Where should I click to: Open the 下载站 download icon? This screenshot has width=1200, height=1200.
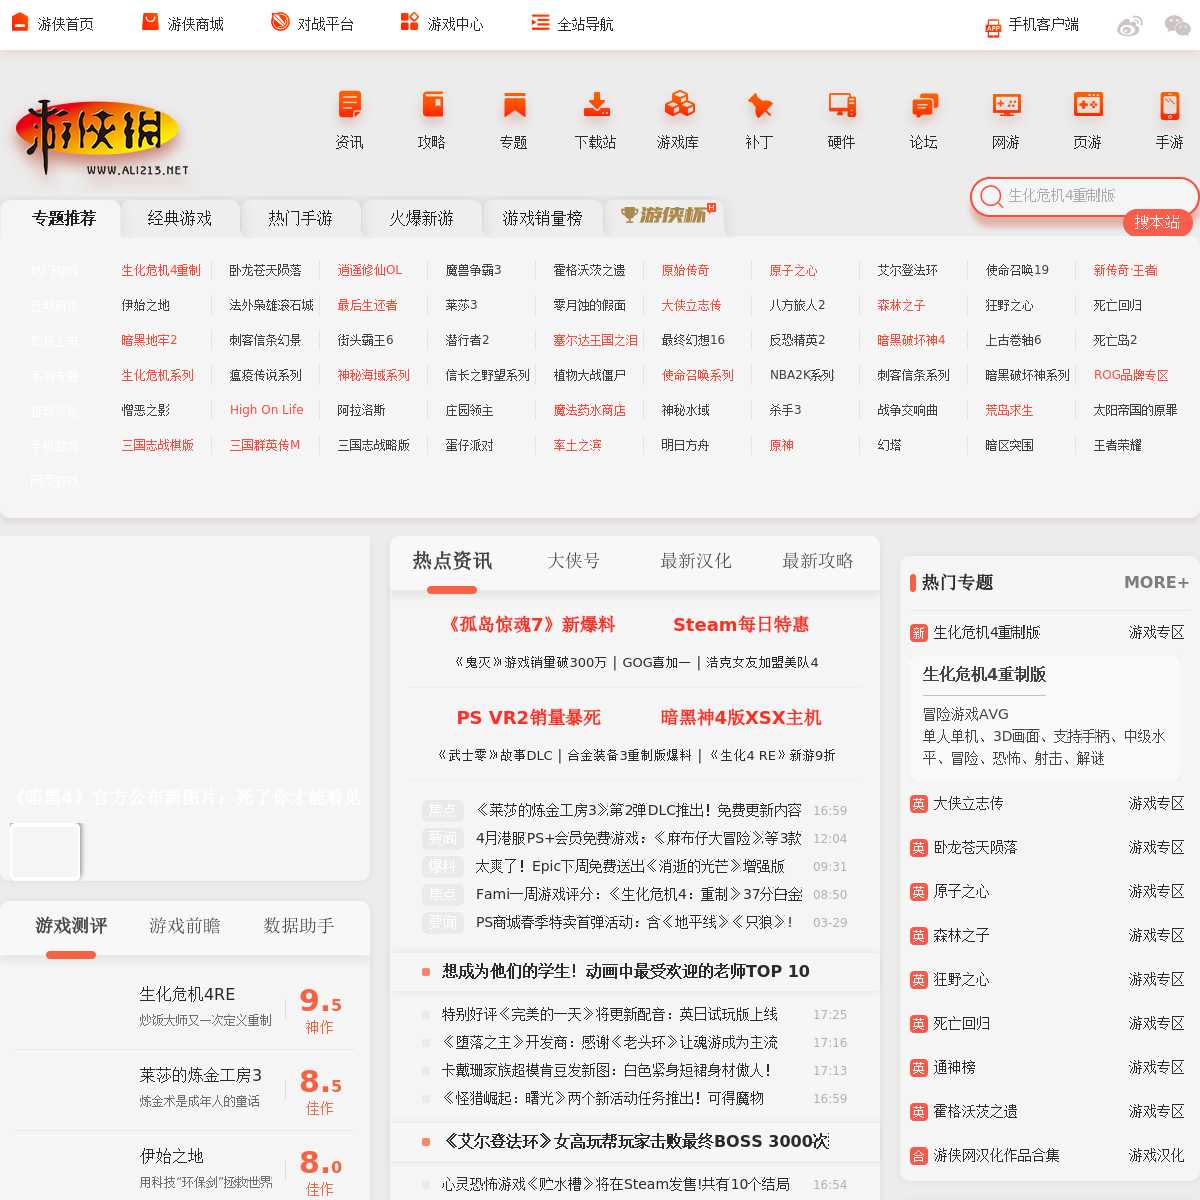[x=596, y=105]
